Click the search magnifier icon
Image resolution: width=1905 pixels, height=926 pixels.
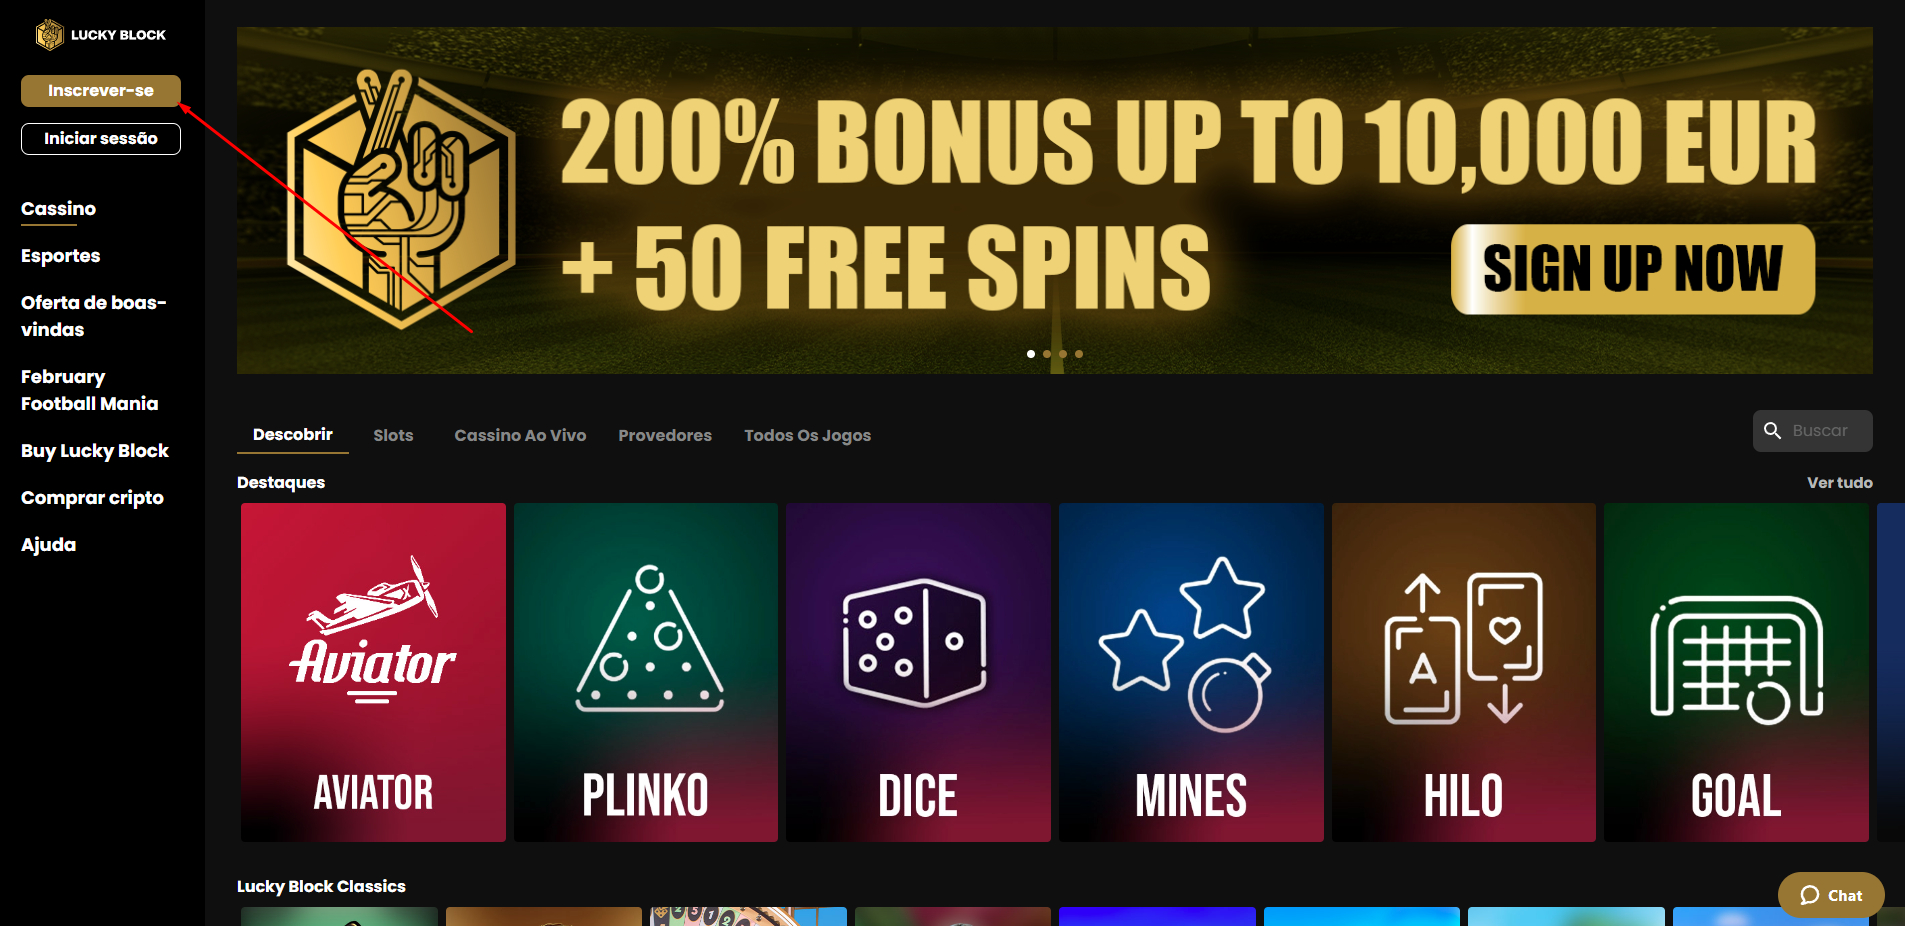pyautogui.click(x=1772, y=431)
